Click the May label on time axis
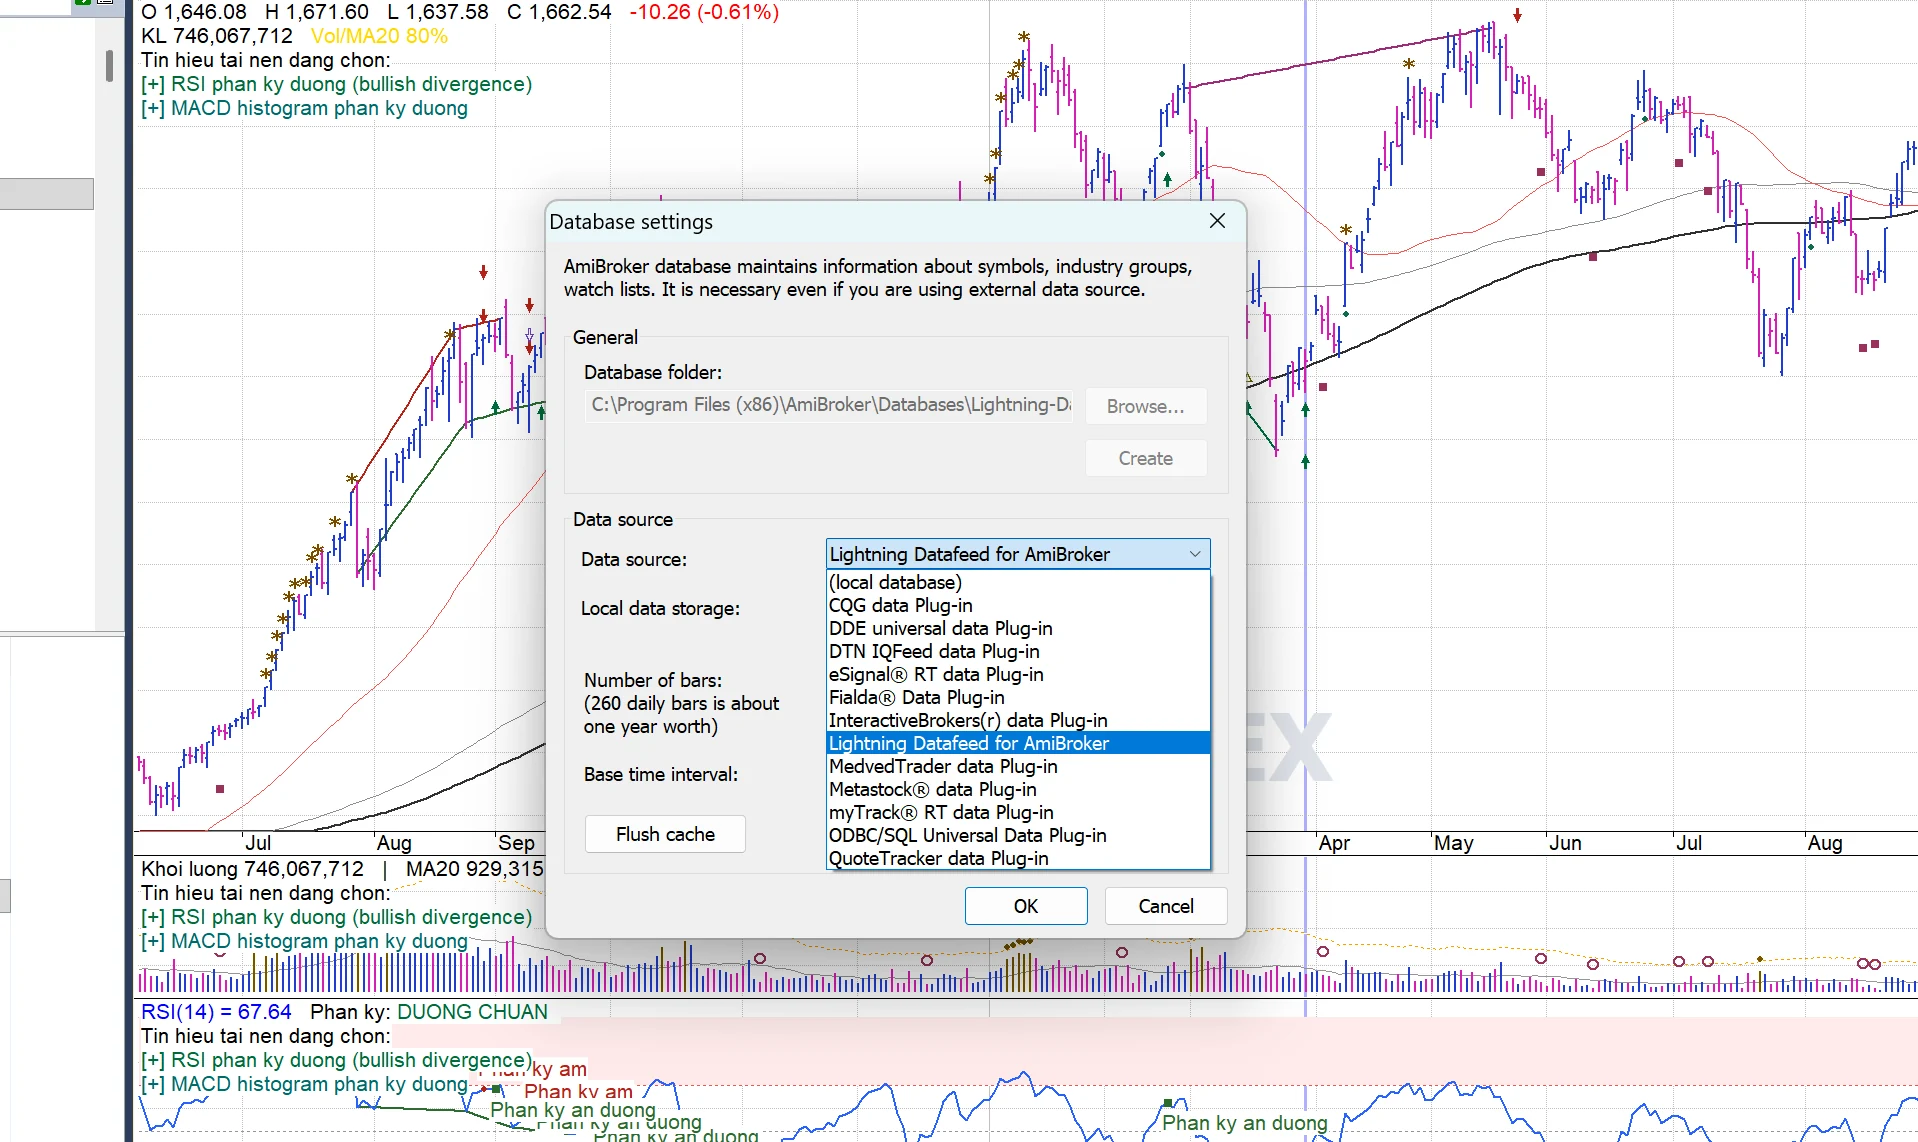Viewport: 1918px width, 1142px height. (1453, 843)
